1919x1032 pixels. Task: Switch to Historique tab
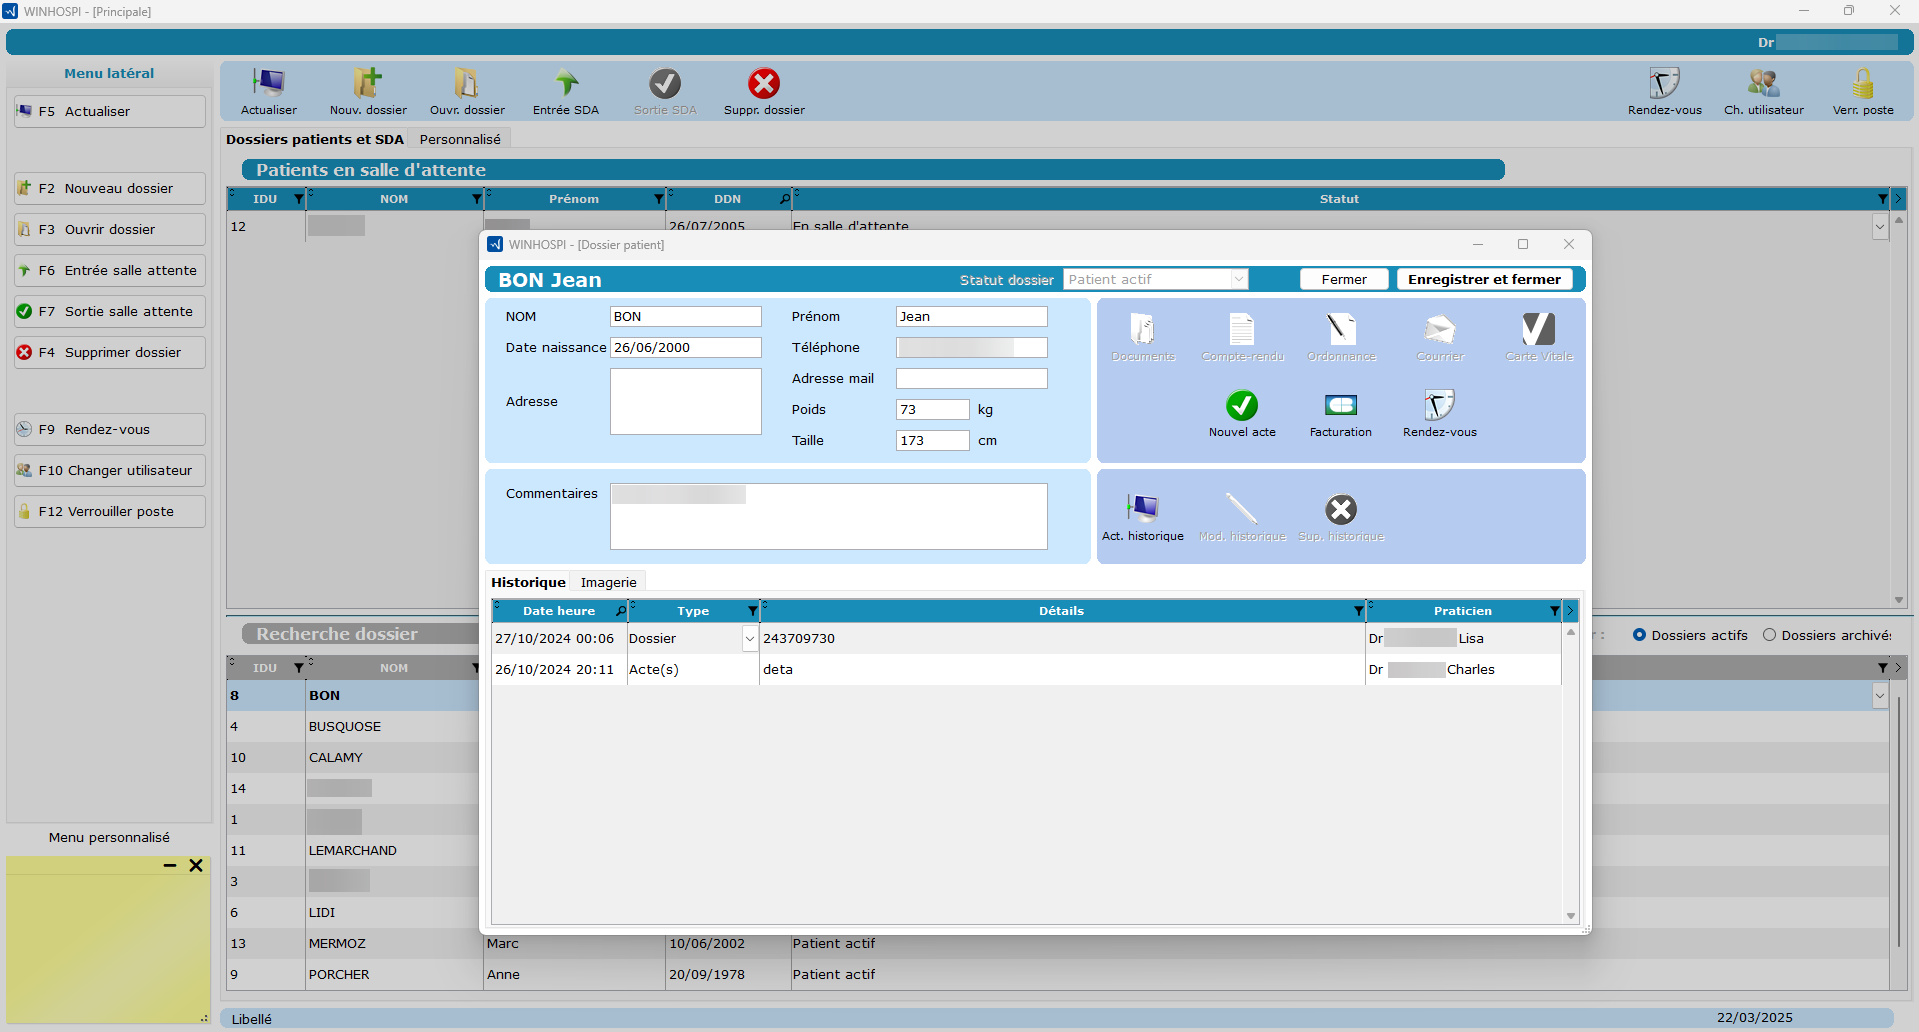pyautogui.click(x=528, y=582)
